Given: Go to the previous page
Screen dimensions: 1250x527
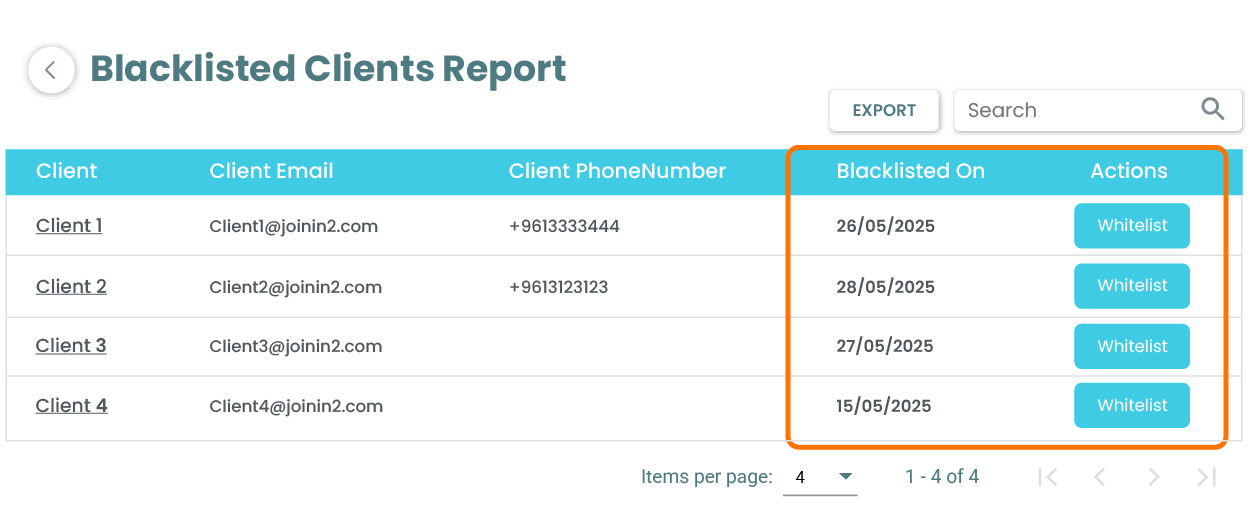Looking at the screenshot, I should pyautogui.click(x=1100, y=477).
